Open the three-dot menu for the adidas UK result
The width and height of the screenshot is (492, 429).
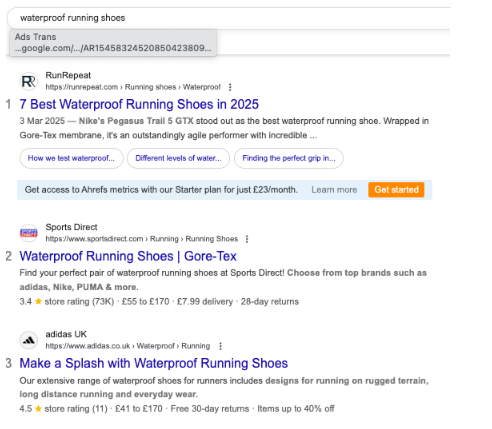(220, 346)
